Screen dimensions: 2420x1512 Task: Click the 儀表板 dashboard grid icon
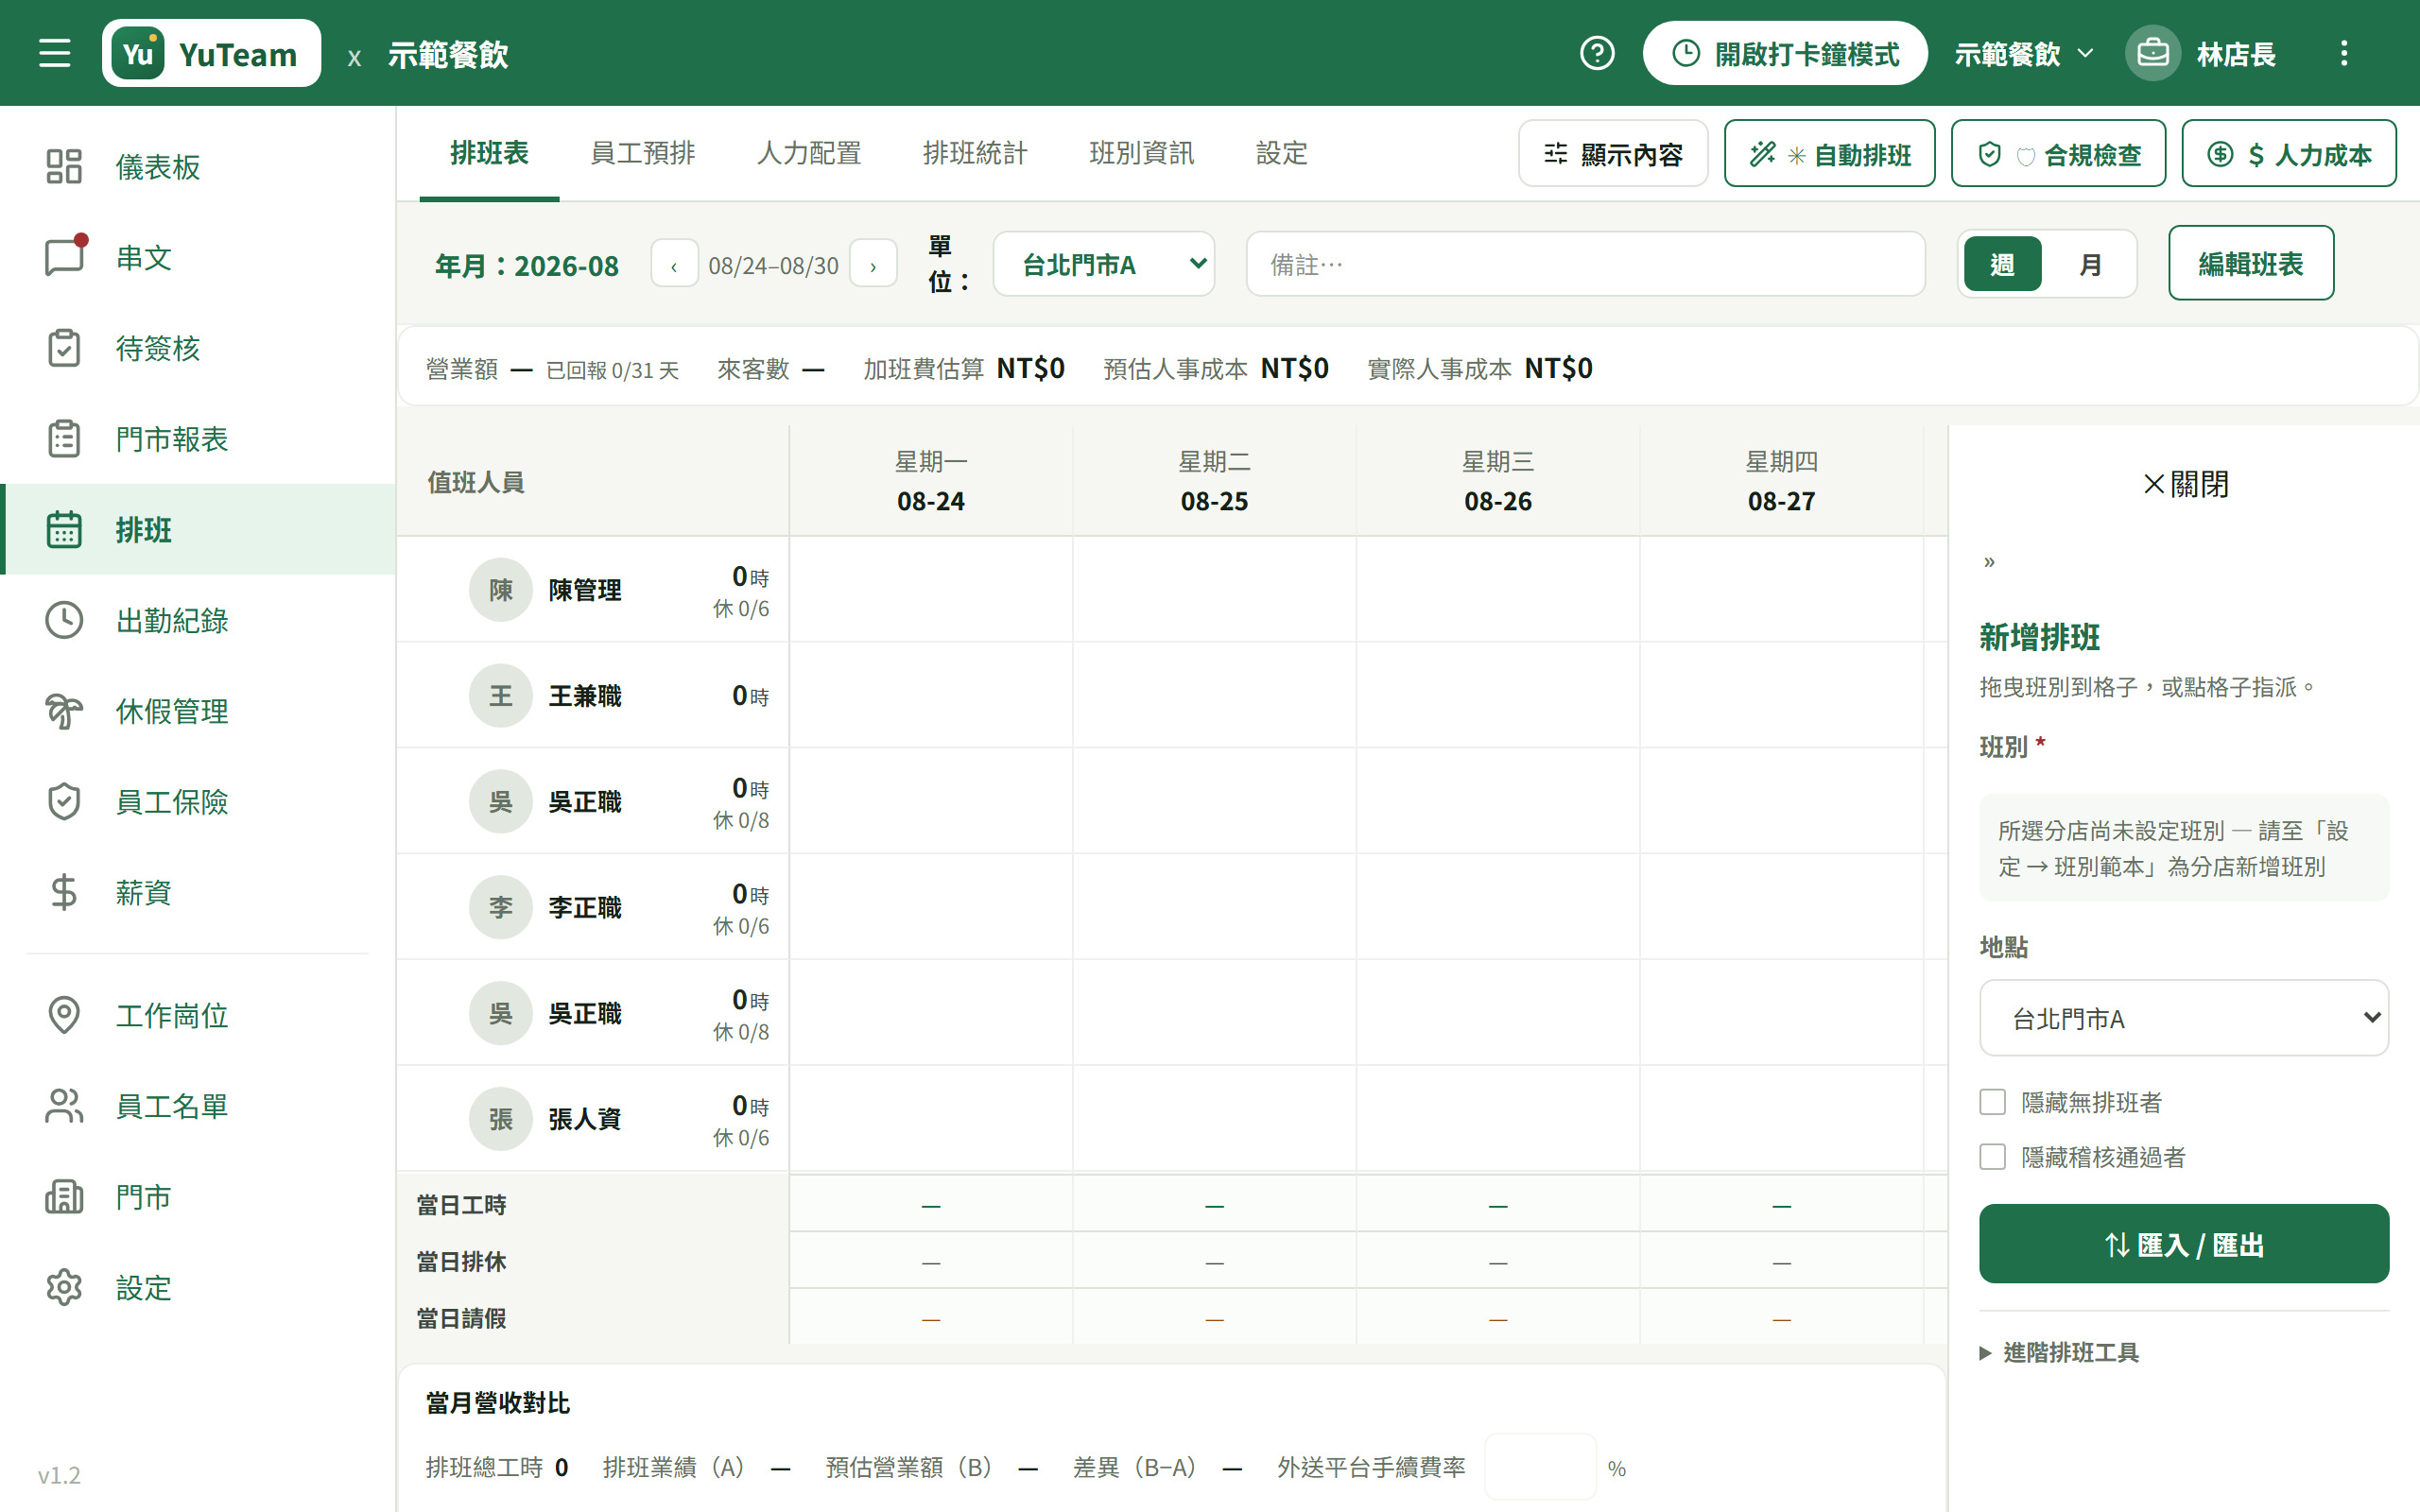[64, 166]
